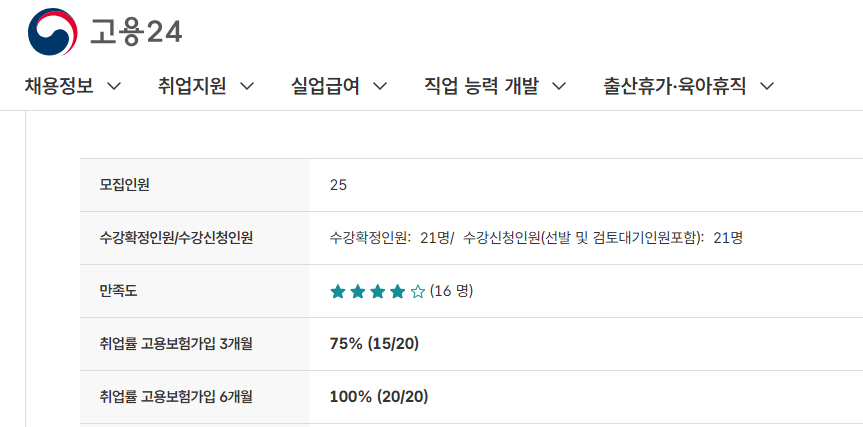Image resolution: width=863 pixels, height=427 pixels.
Task: Expand the chevron next to 취업지원
Action: coord(247,86)
